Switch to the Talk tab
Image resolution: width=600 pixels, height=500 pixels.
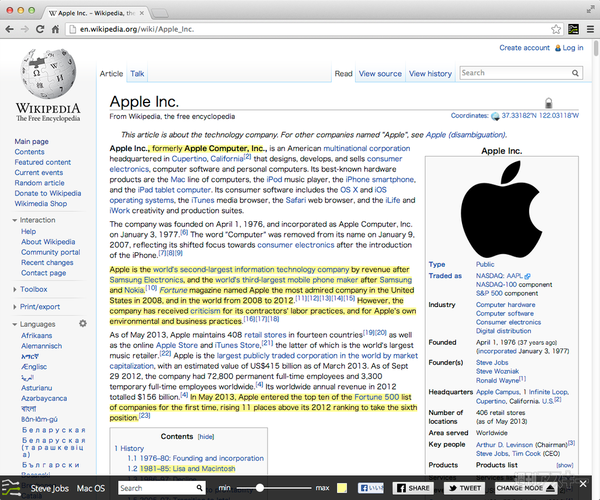[137, 73]
